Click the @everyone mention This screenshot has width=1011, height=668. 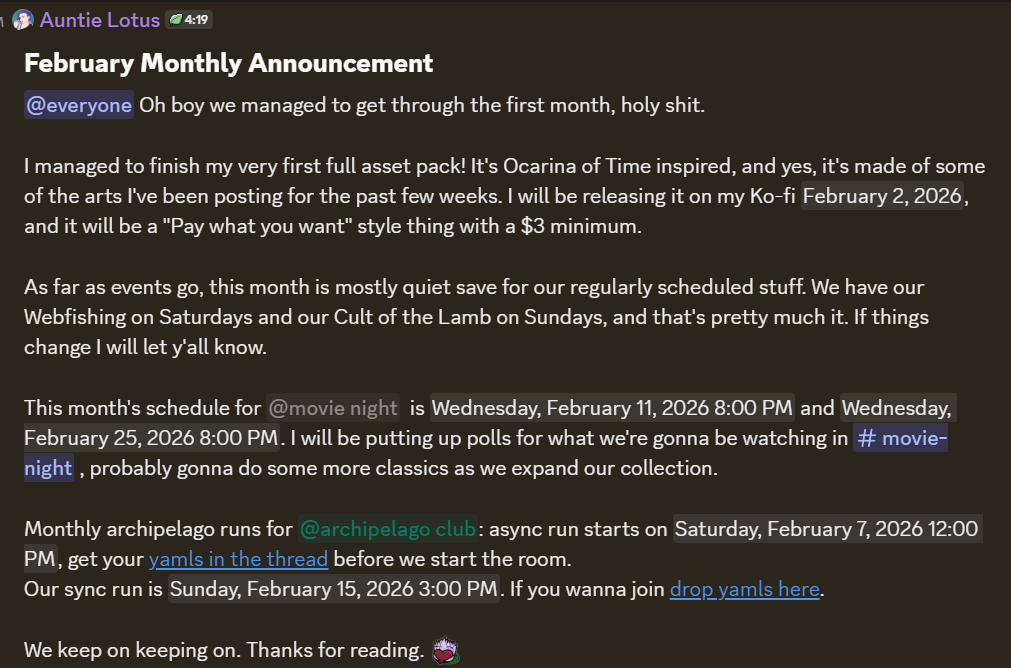coord(79,105)
